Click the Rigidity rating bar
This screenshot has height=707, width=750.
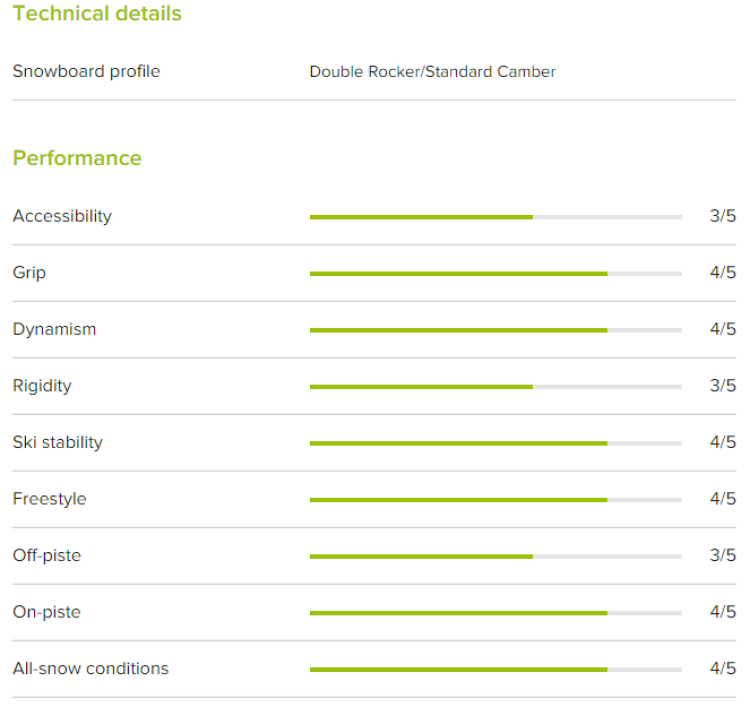(x=495, y=386)
